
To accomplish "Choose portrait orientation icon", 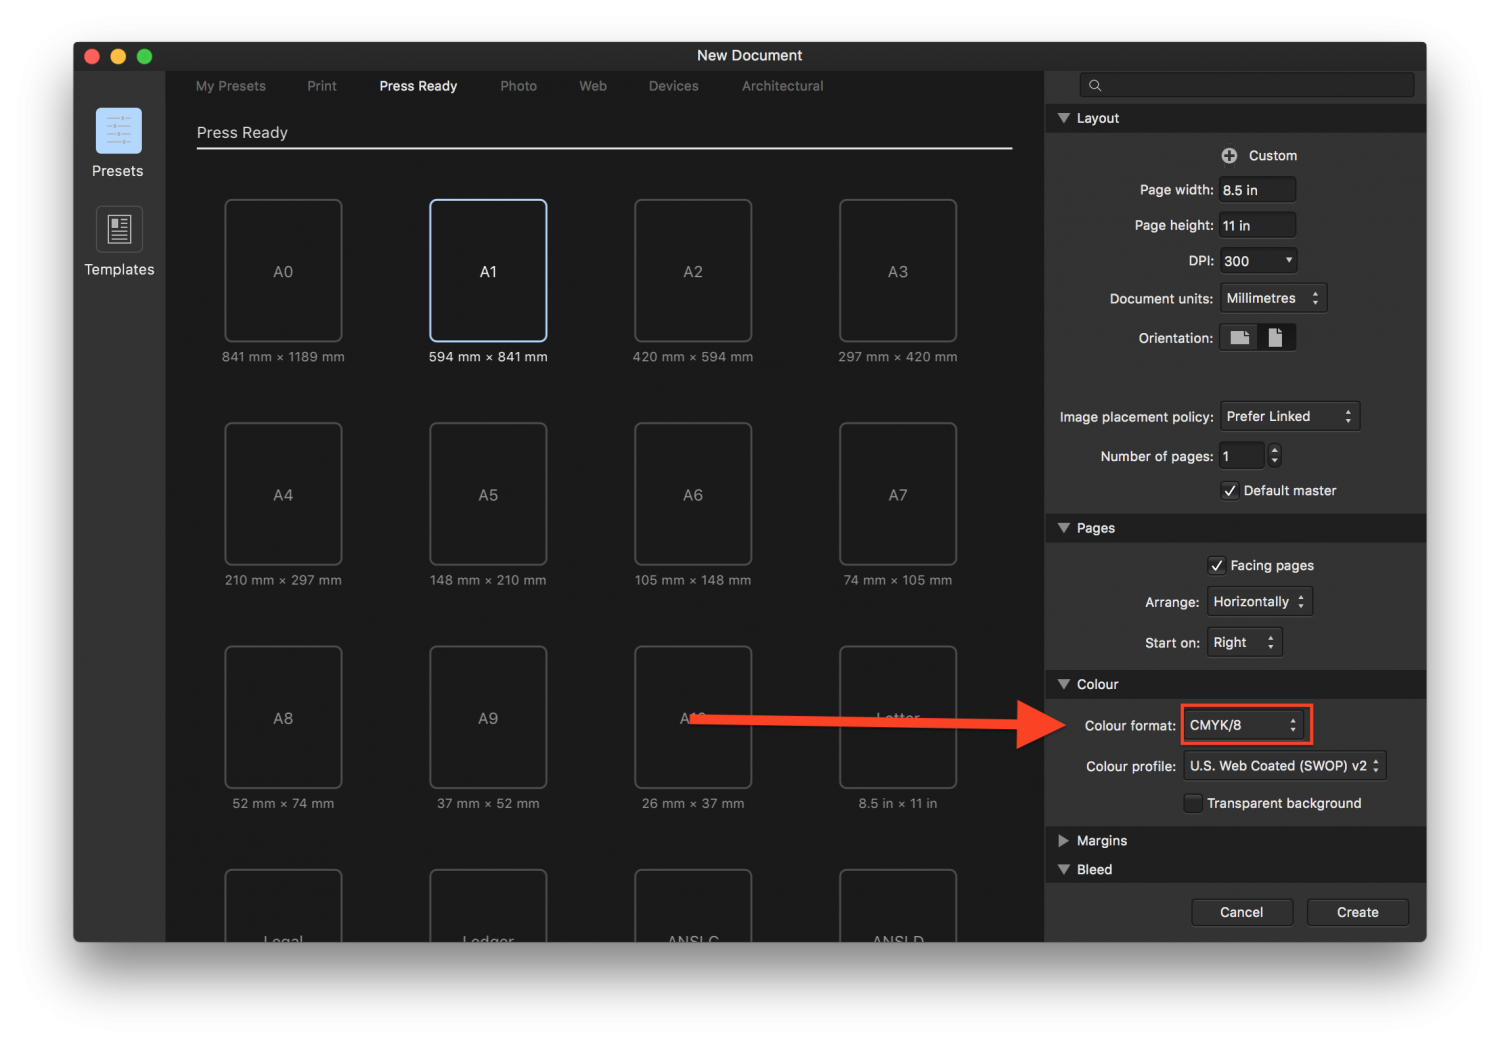I will (1275, 338).
